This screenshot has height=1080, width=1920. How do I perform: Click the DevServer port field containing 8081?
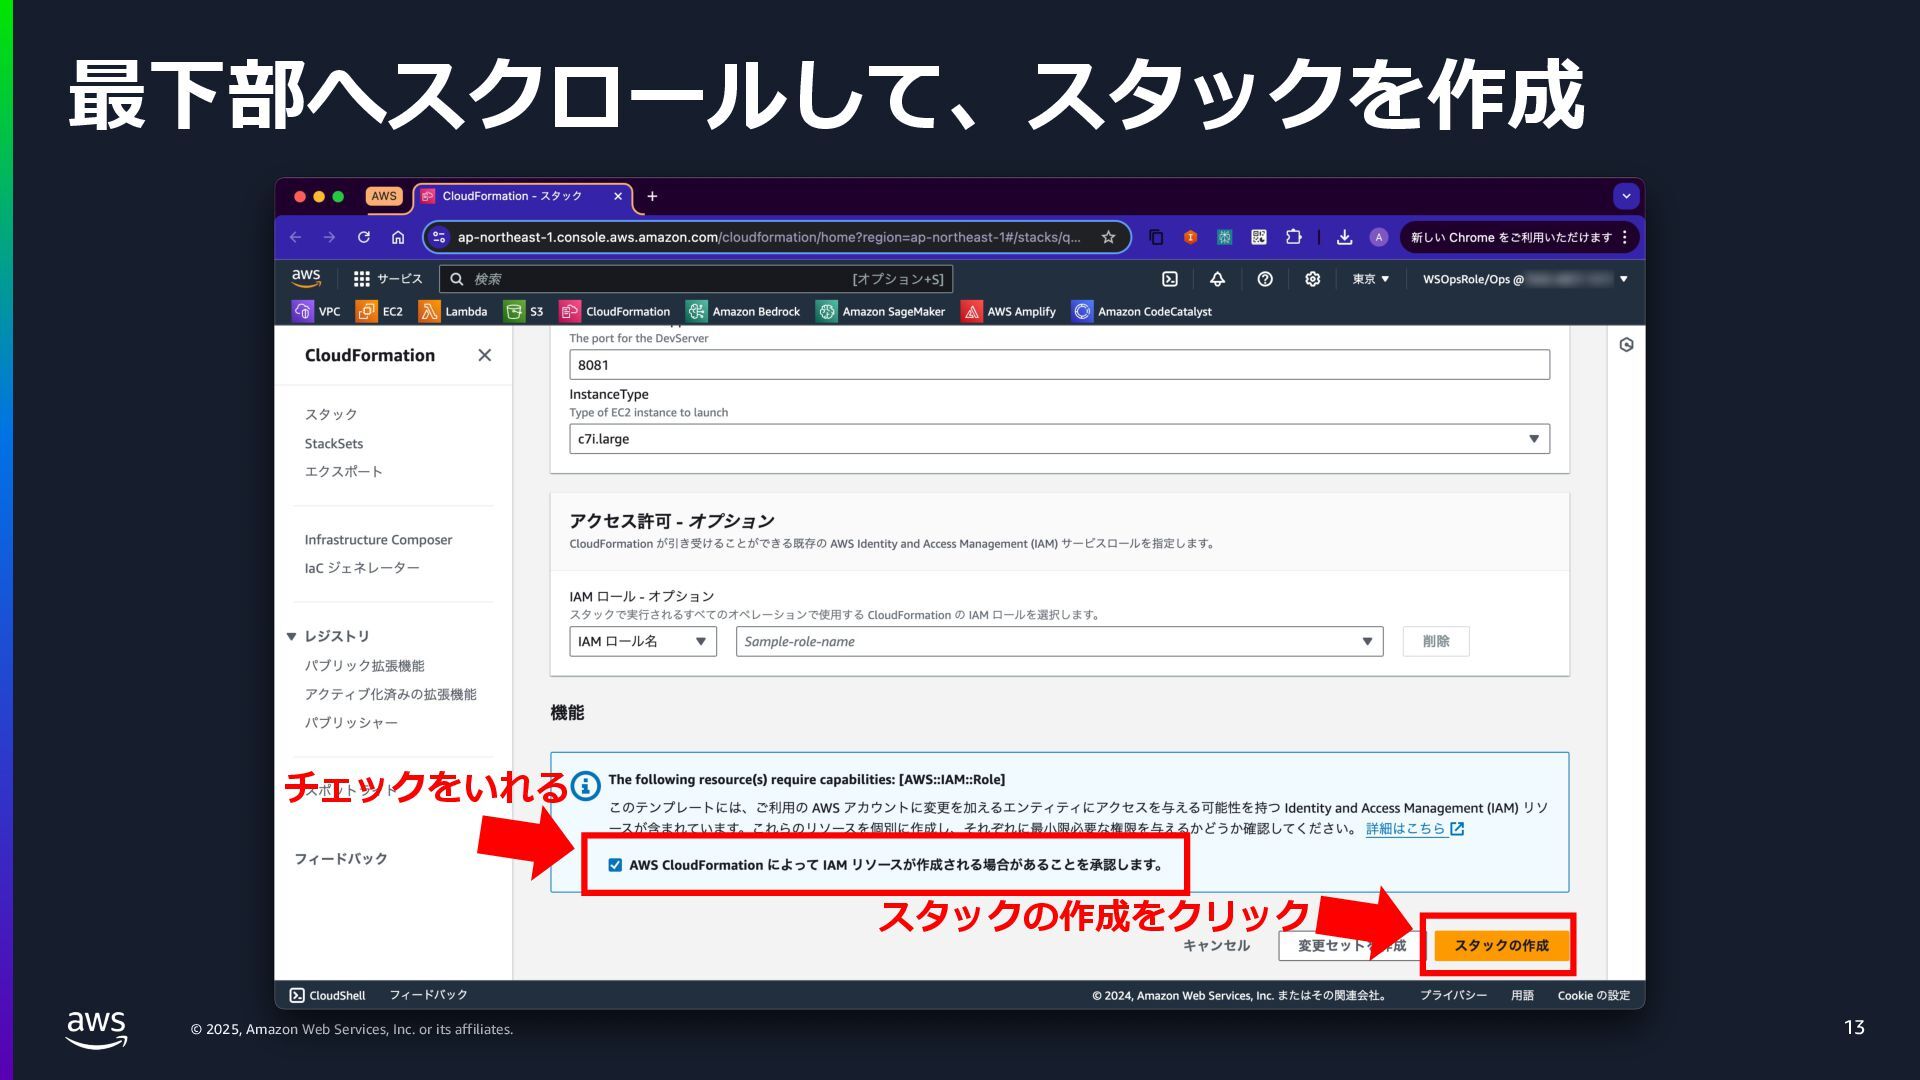click(1059, 365)
